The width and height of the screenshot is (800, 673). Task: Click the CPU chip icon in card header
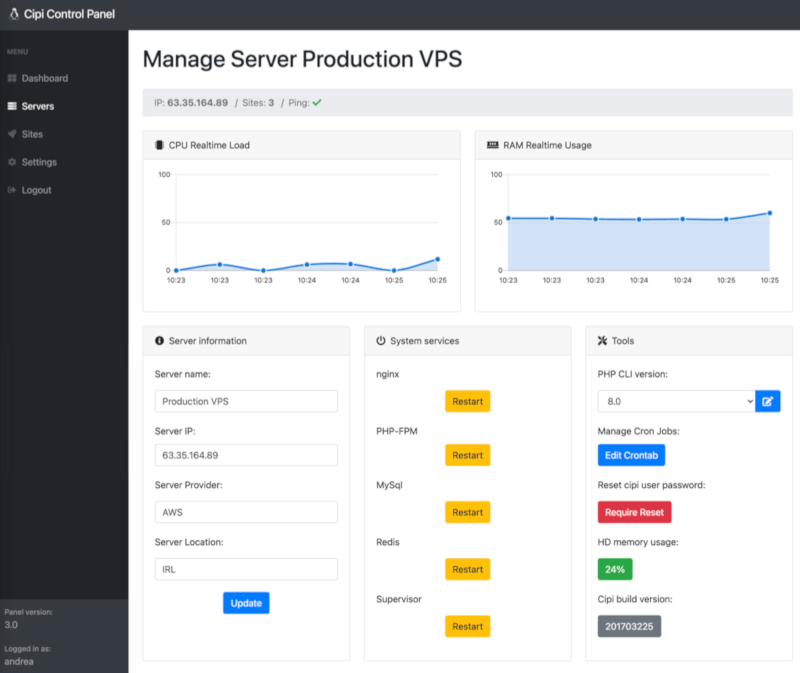tap(159, 145)
